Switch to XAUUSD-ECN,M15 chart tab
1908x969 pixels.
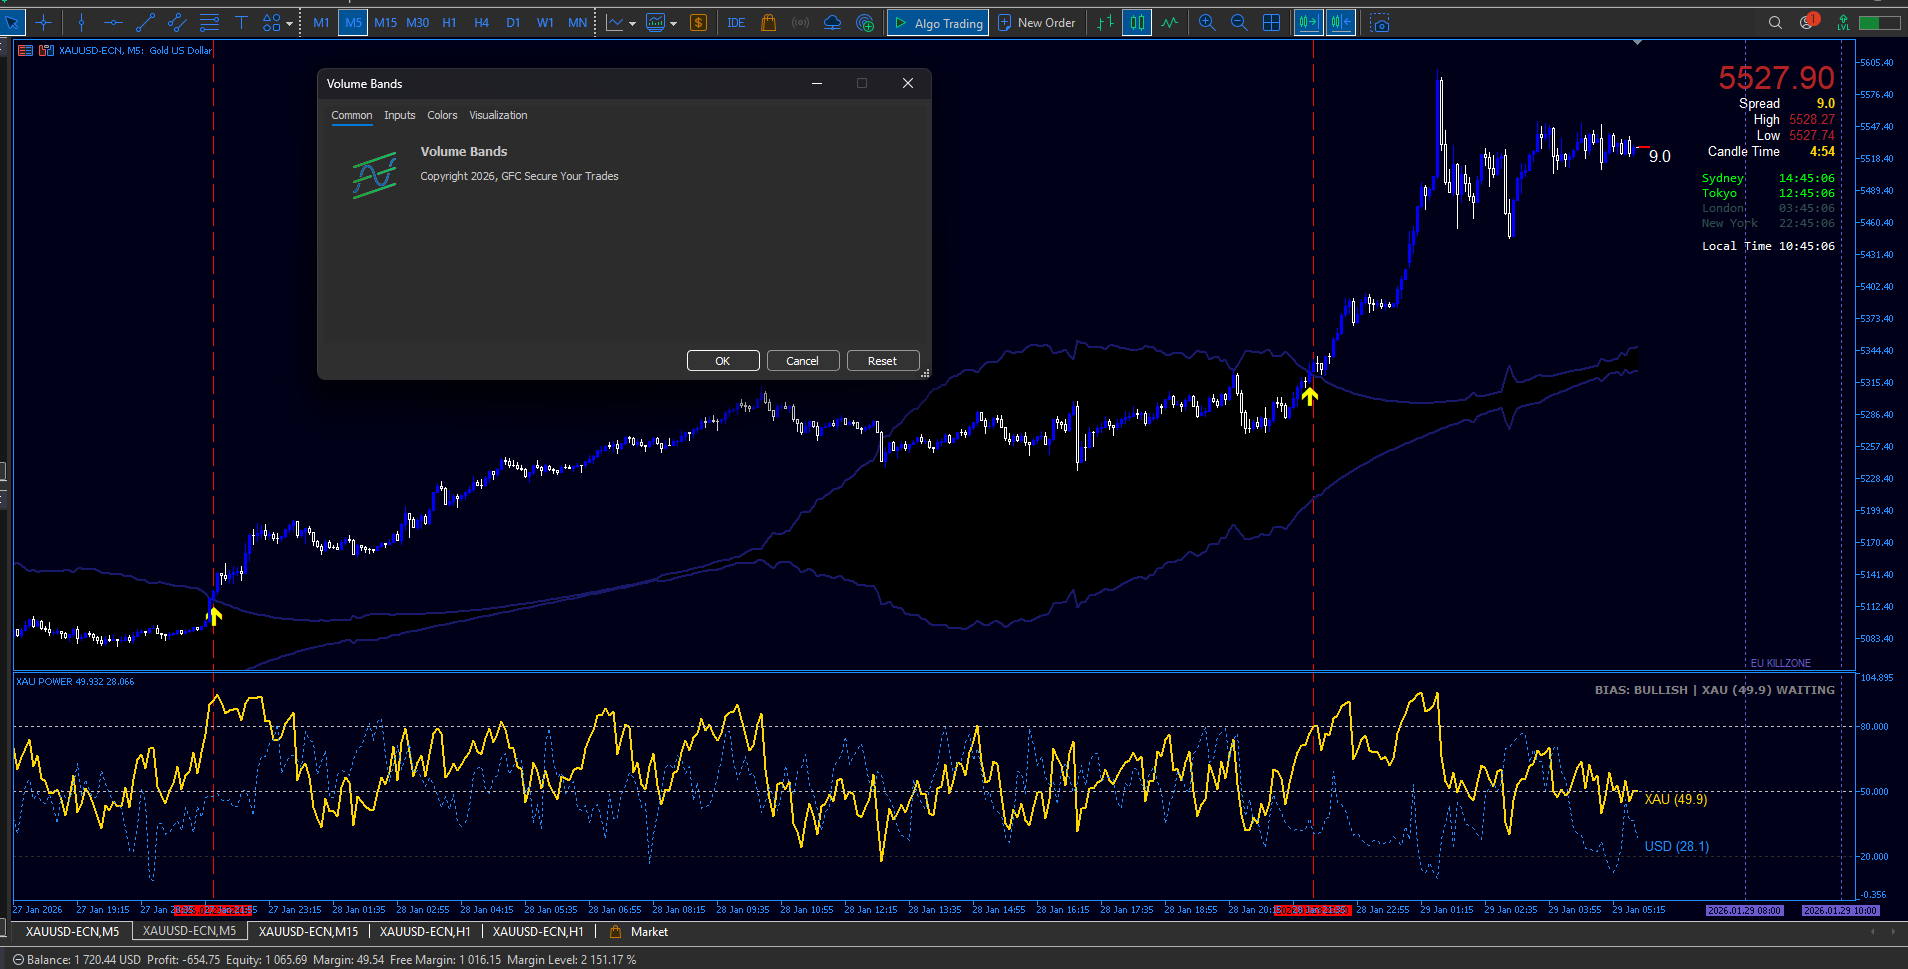click(308, 932)
